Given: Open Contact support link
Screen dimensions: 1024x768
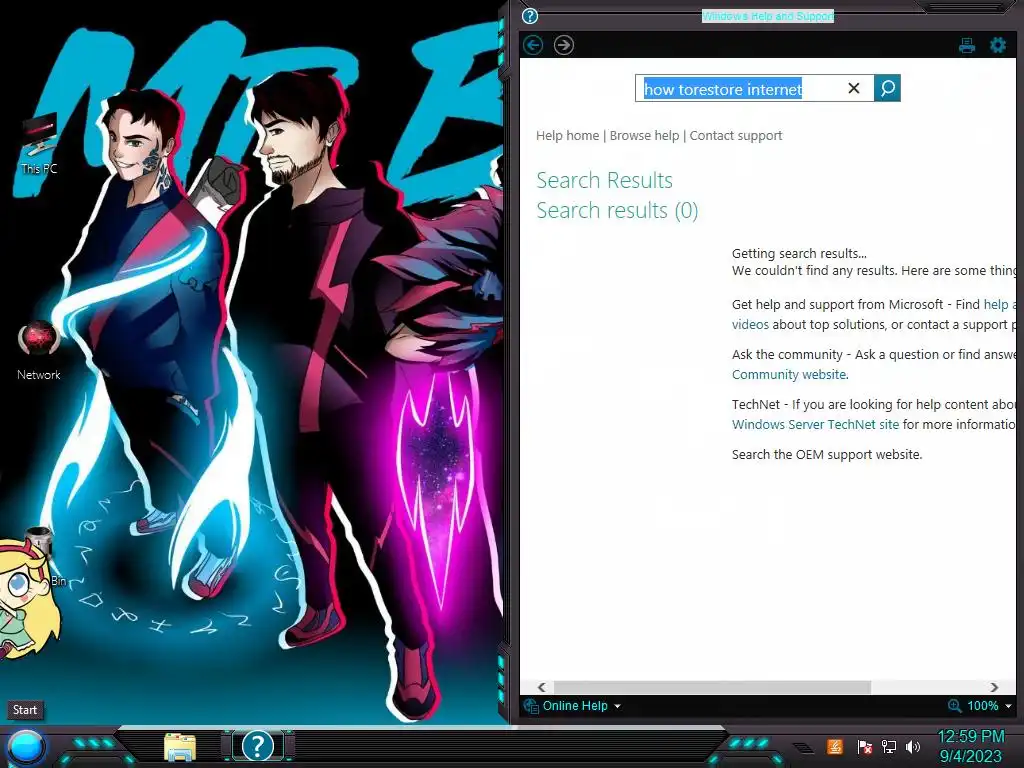Looking at the screenshot, I should pyautogui.click(x=735, y=136).
